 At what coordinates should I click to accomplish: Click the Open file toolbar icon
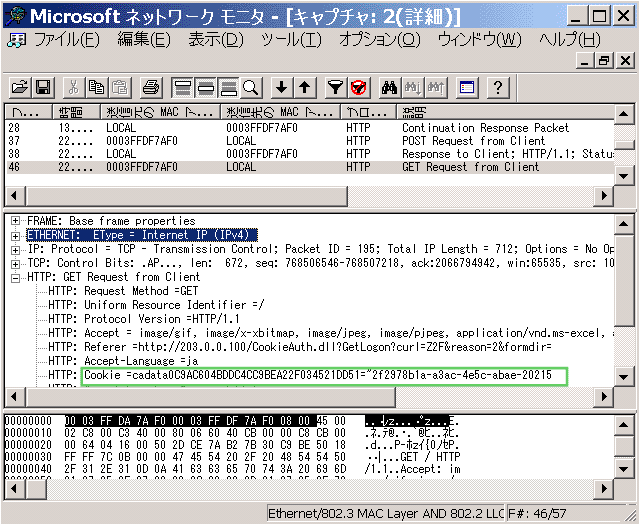click(20, 88)
